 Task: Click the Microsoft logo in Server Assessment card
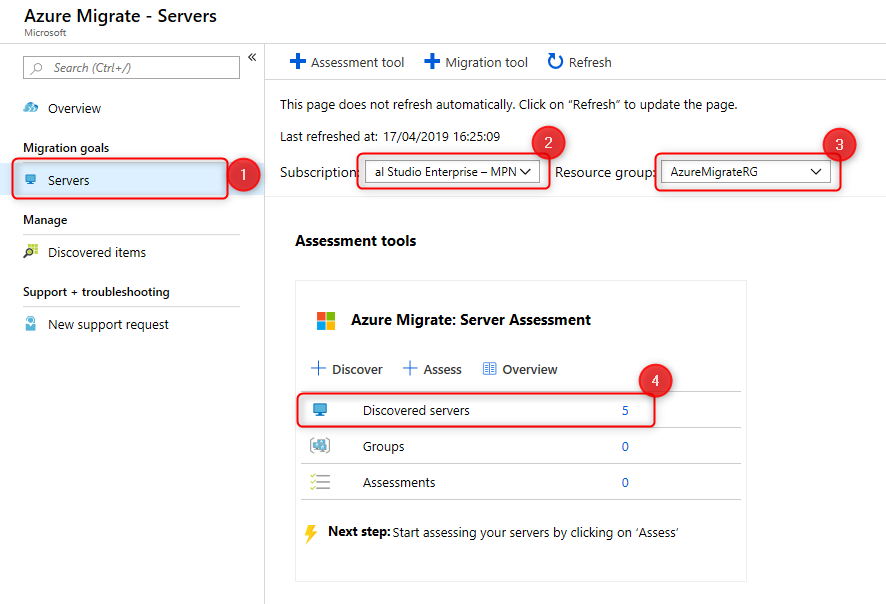tap(326, 321)
